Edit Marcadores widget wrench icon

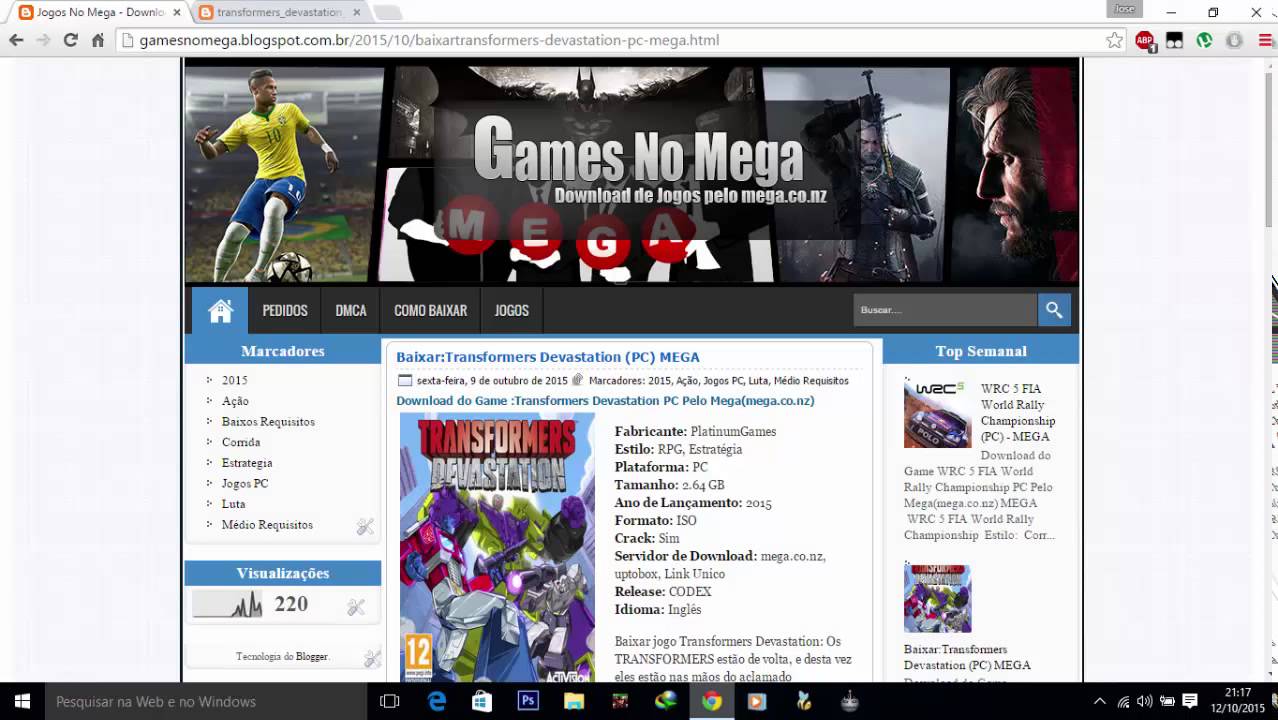click(x=365, y=526)
